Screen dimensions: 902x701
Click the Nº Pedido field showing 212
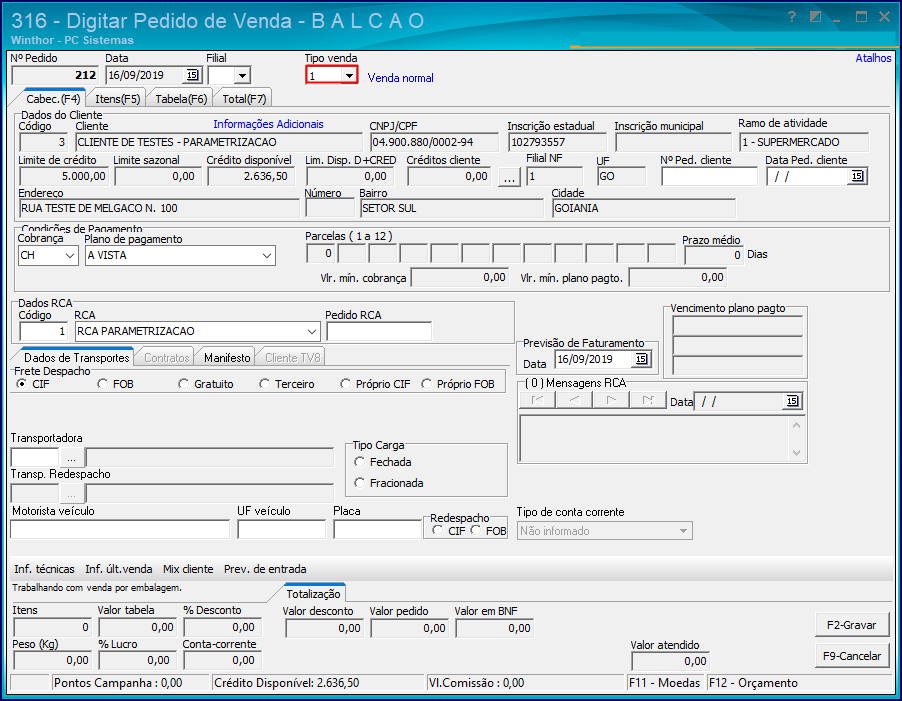coord(55,75)
